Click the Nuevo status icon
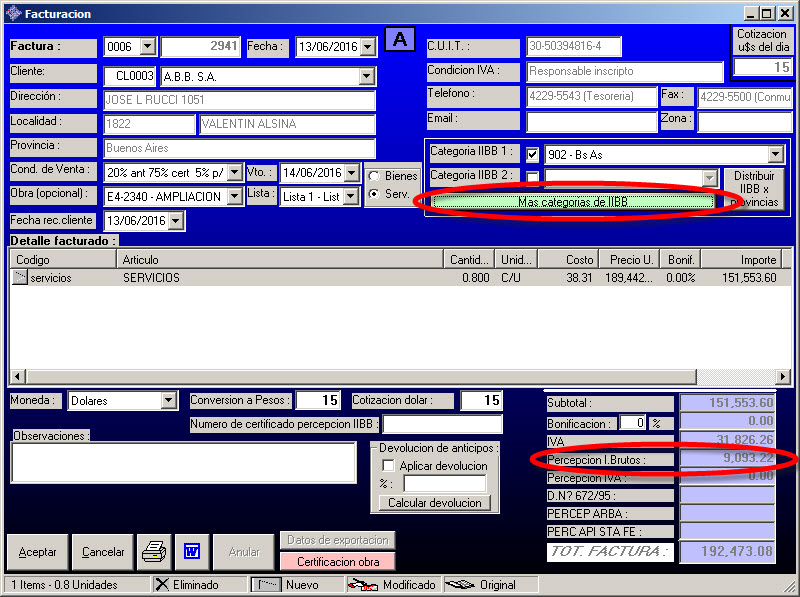The width and height of the screenshot is (800, 597). pyautogui.click(x=265, y=585)
